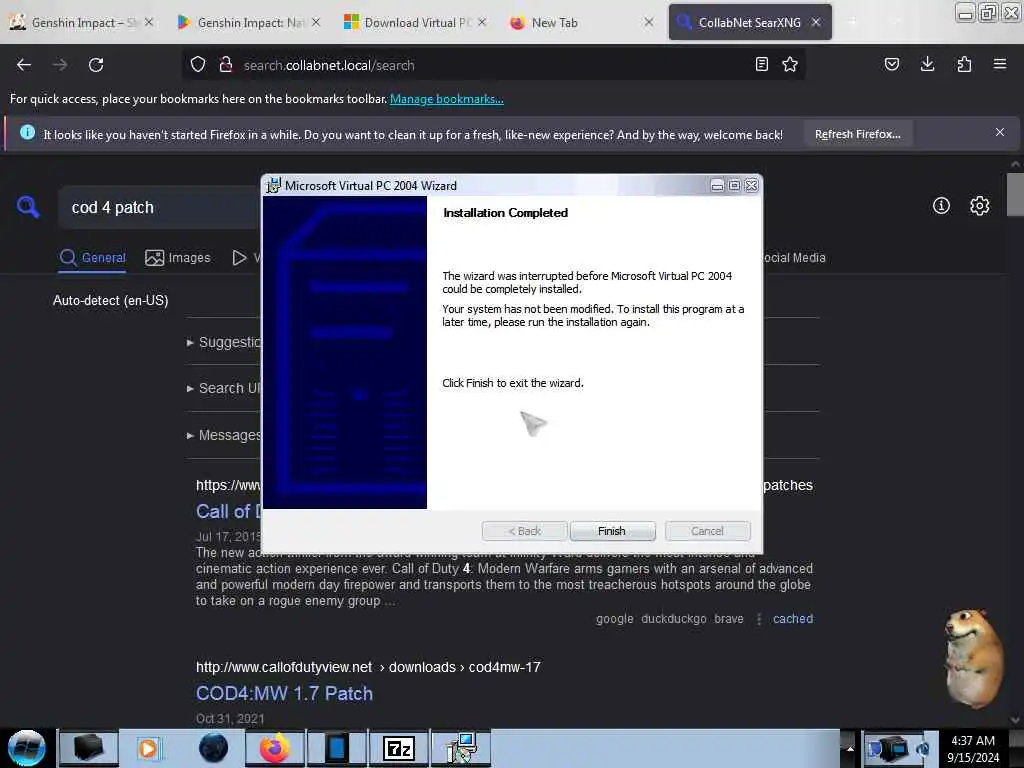Go back using Firefox back arrow
This screenshot has height=768, width=1024.
[x=24, y=65]
